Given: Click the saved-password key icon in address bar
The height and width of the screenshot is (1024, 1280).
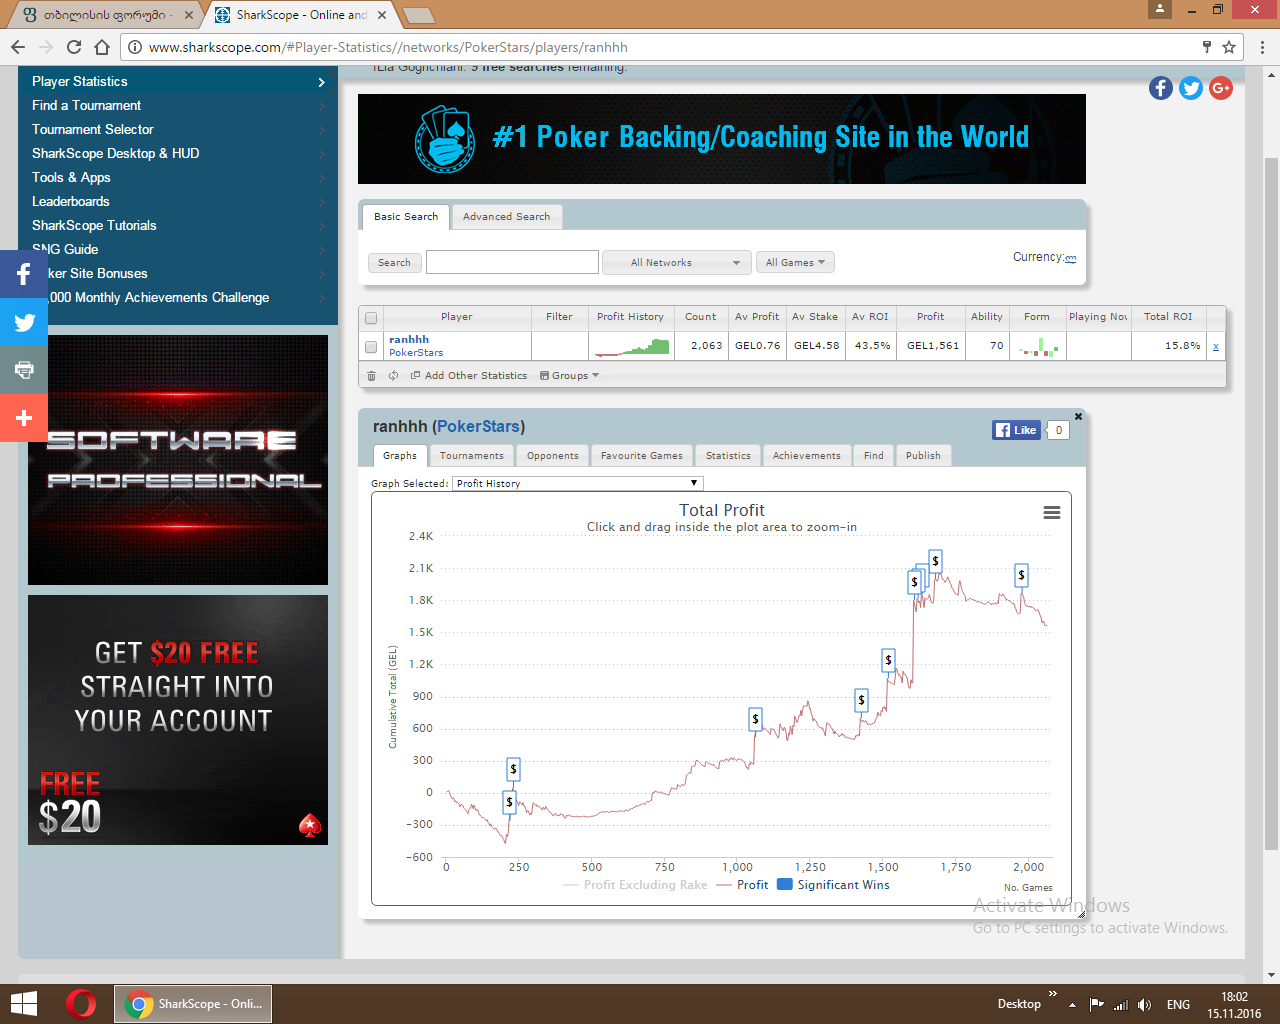Looking at the screenshot, I should (x=1207, y=47).
